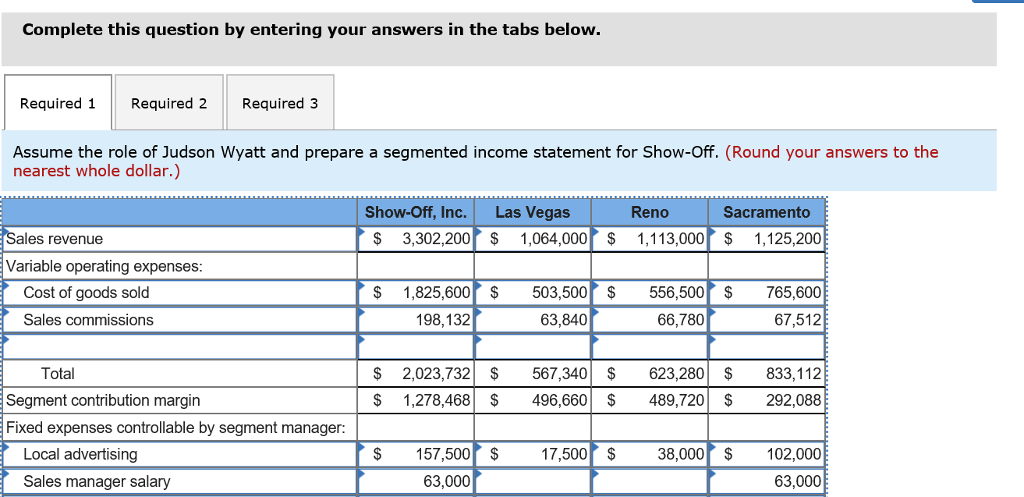Edit Show-Off local advertising cell 157,500

pos(416,454)
